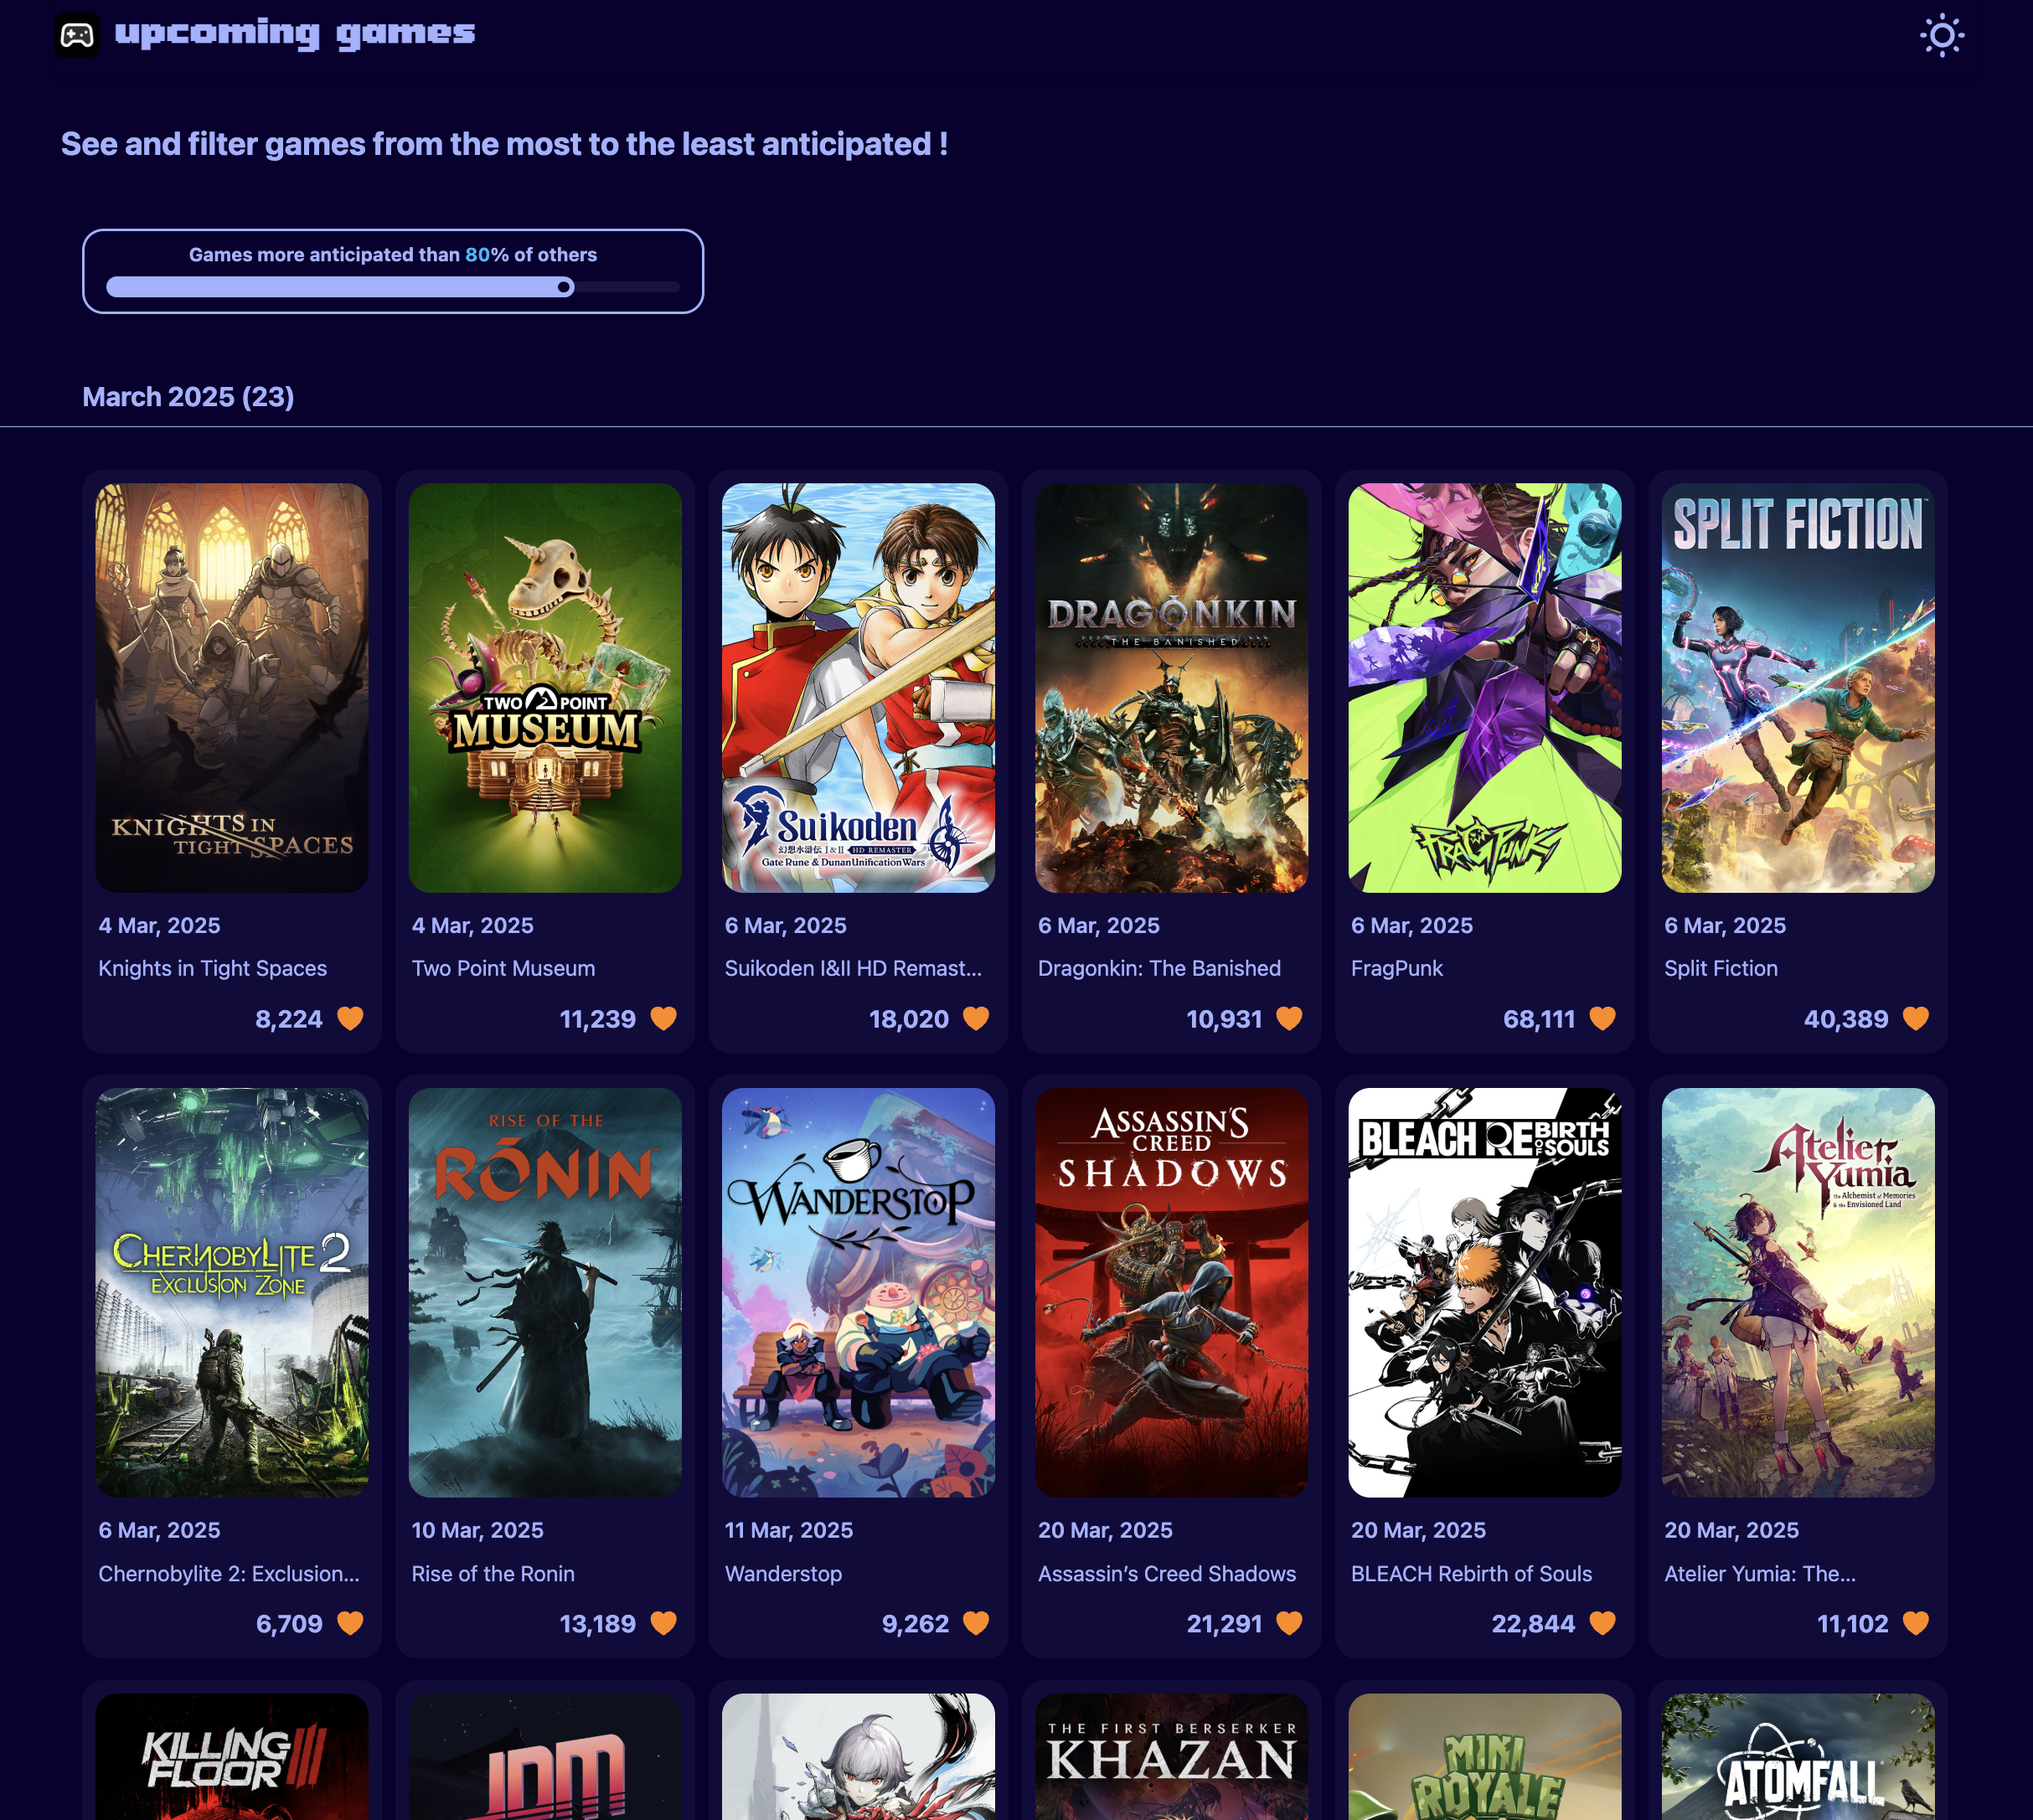Screen dimensions: 2033x1820
Task: Open the Wanderstop cover art
Action: (x=858, y=1292)
